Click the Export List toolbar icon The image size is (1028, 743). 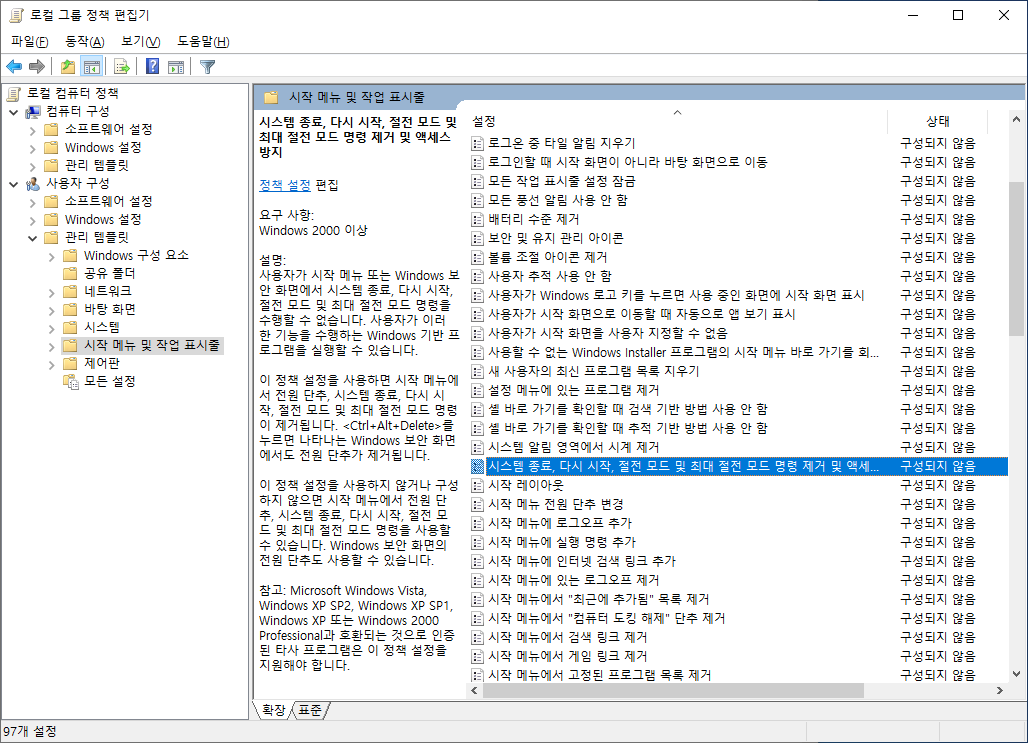121,66
